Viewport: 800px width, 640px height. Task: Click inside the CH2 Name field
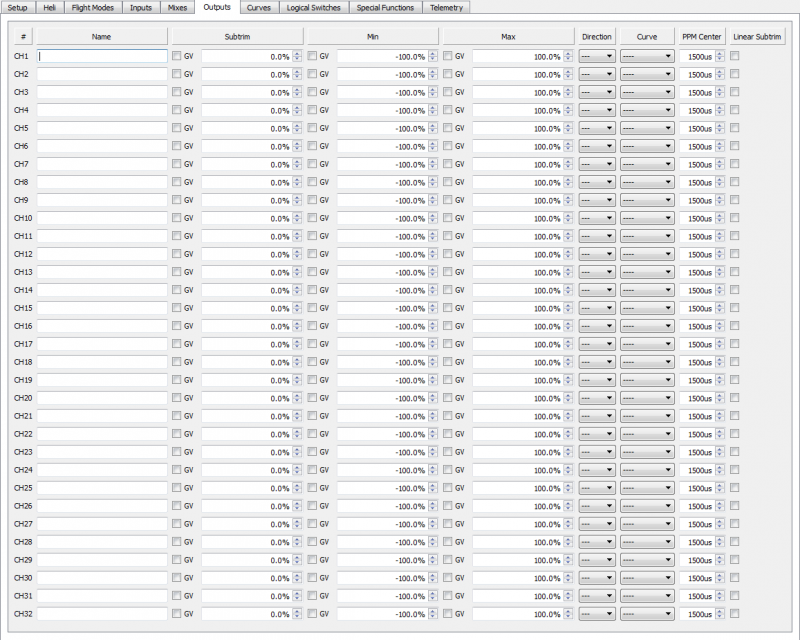pos(100,75)
